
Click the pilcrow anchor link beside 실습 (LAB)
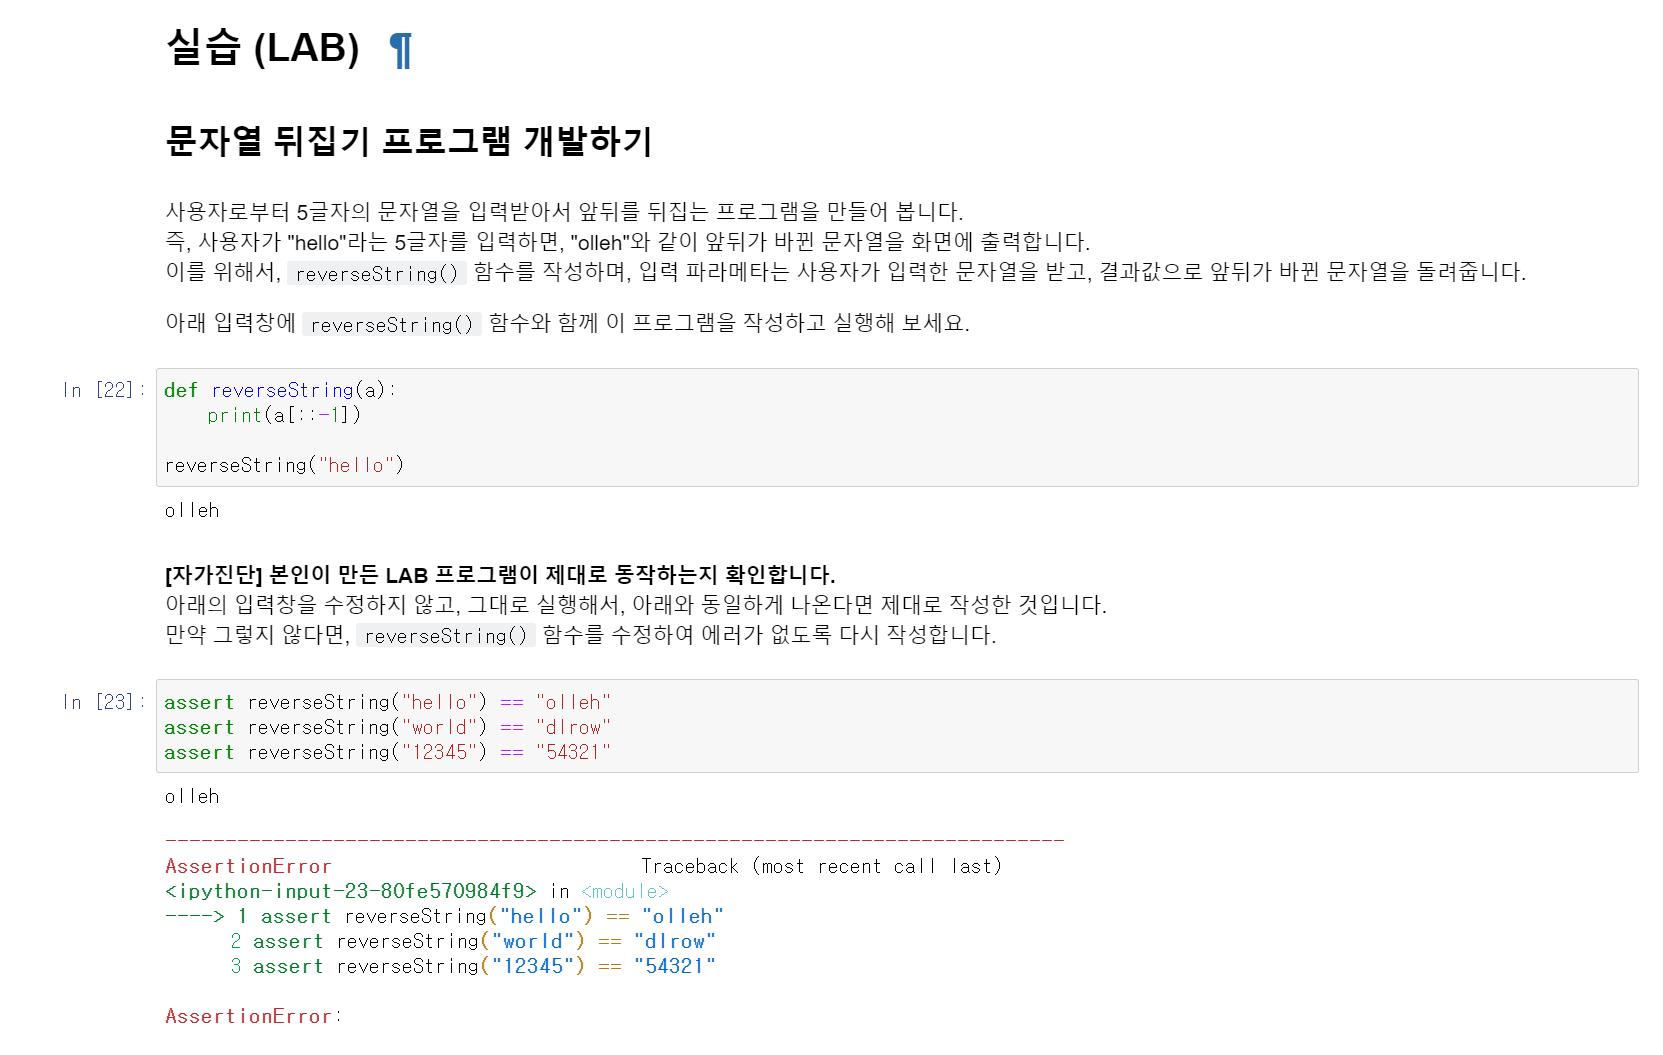coord(401,50)
